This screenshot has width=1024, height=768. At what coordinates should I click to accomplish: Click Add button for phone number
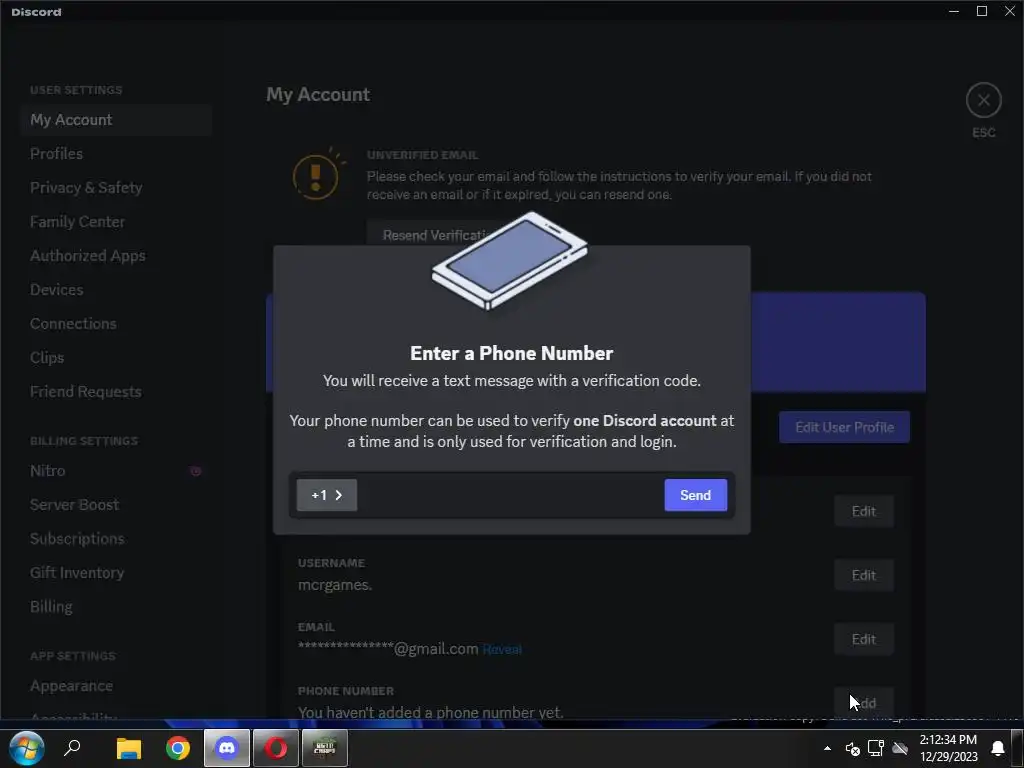pyautogui.click(x=863, y=703)
